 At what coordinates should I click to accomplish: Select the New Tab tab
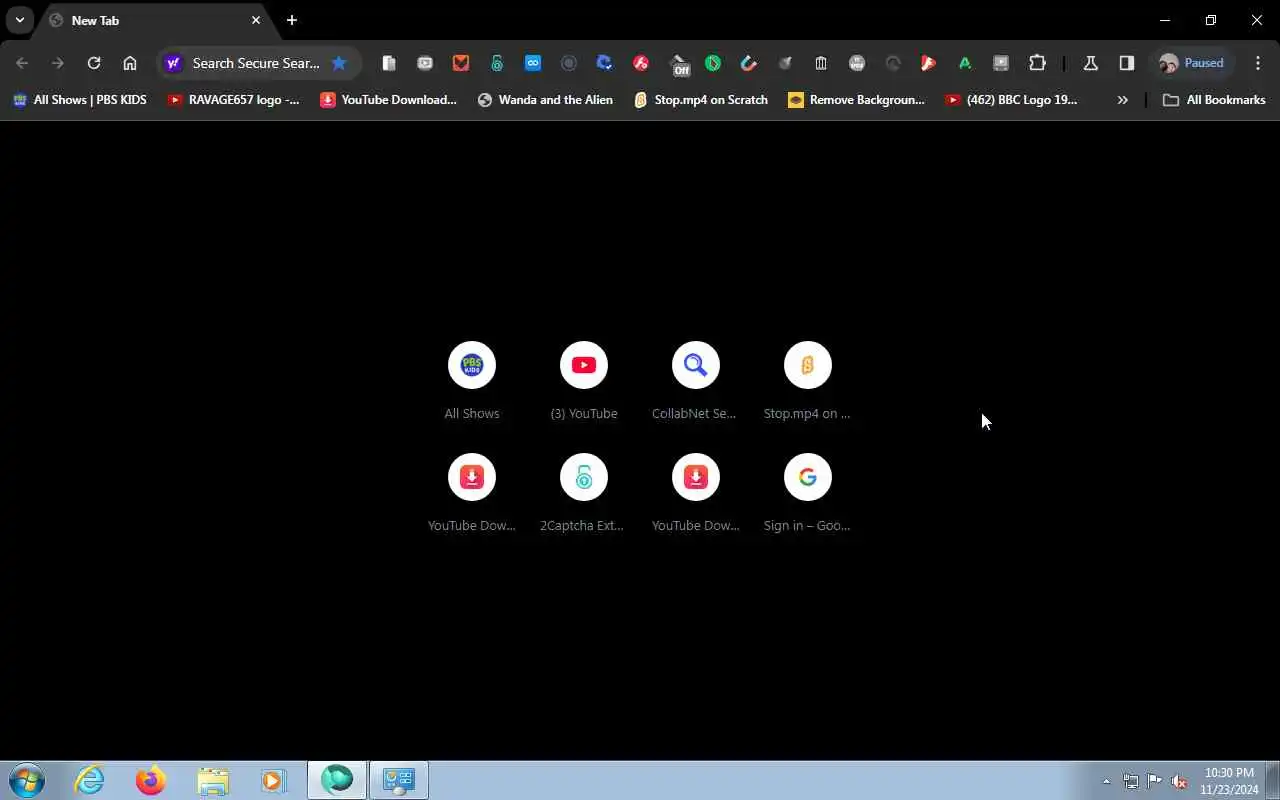tap(155, 20)
